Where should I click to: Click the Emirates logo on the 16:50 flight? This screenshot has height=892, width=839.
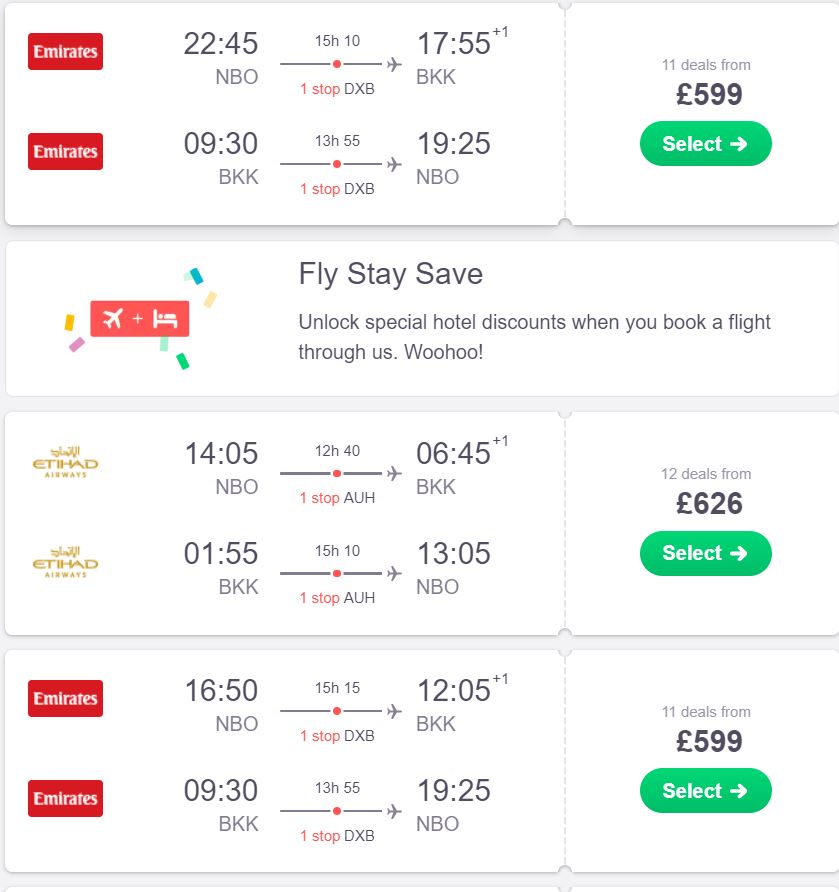[x=65, y=698]
